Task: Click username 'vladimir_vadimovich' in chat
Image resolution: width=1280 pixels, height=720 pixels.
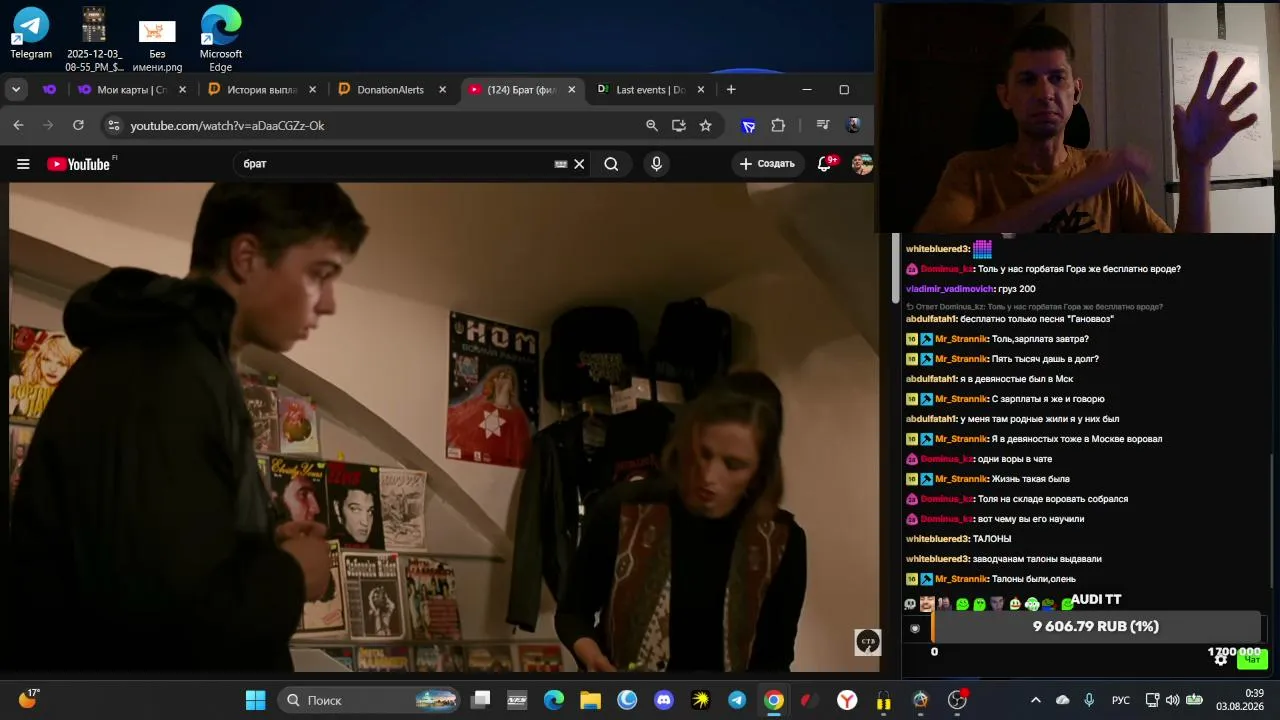Action: click(950, 289)
